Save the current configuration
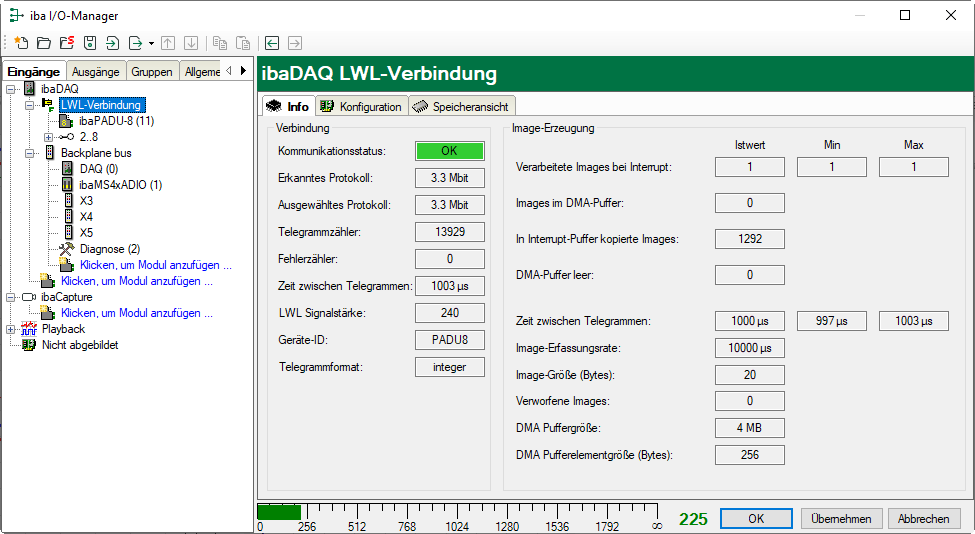Image resolution: width=975 pixels, height=534 pixels. (x=90, y=43)
